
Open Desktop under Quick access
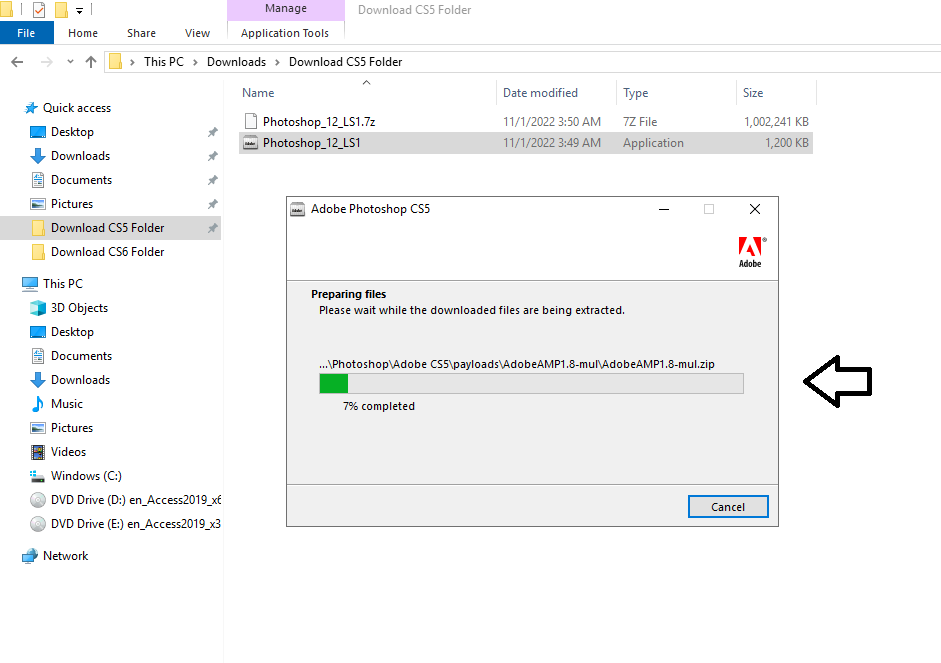point(72,132)
